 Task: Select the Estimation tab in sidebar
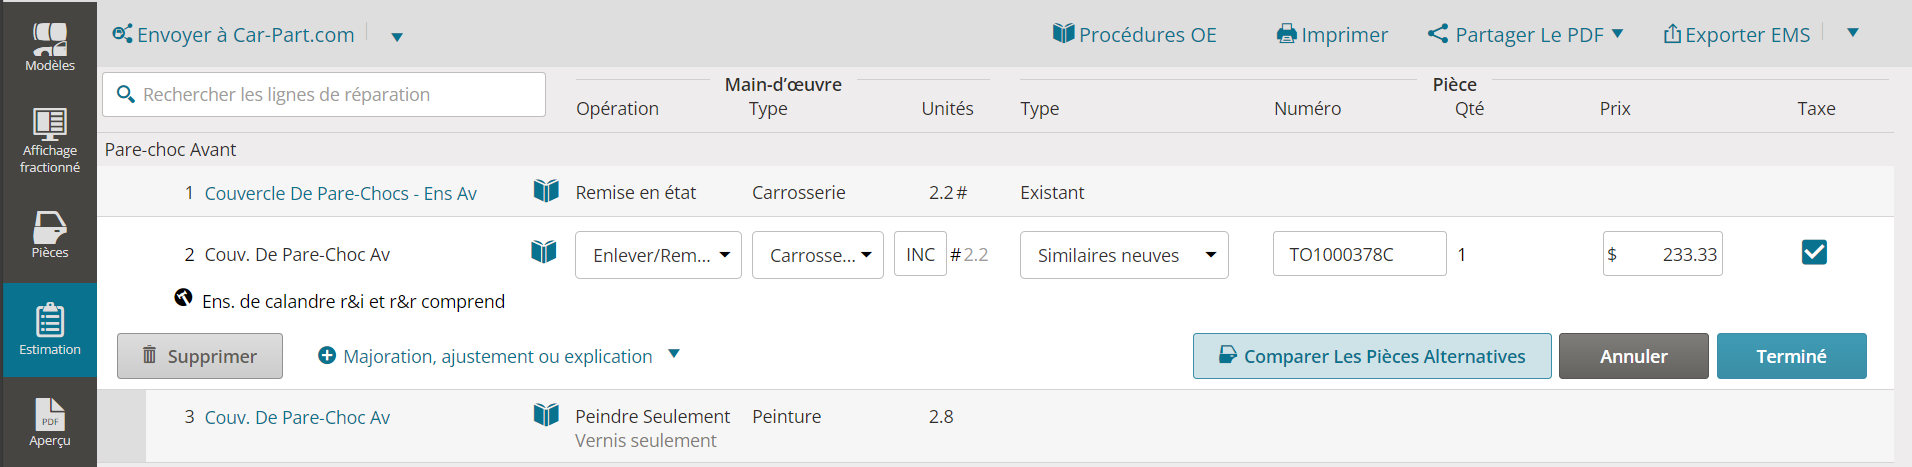coord(49,330)
